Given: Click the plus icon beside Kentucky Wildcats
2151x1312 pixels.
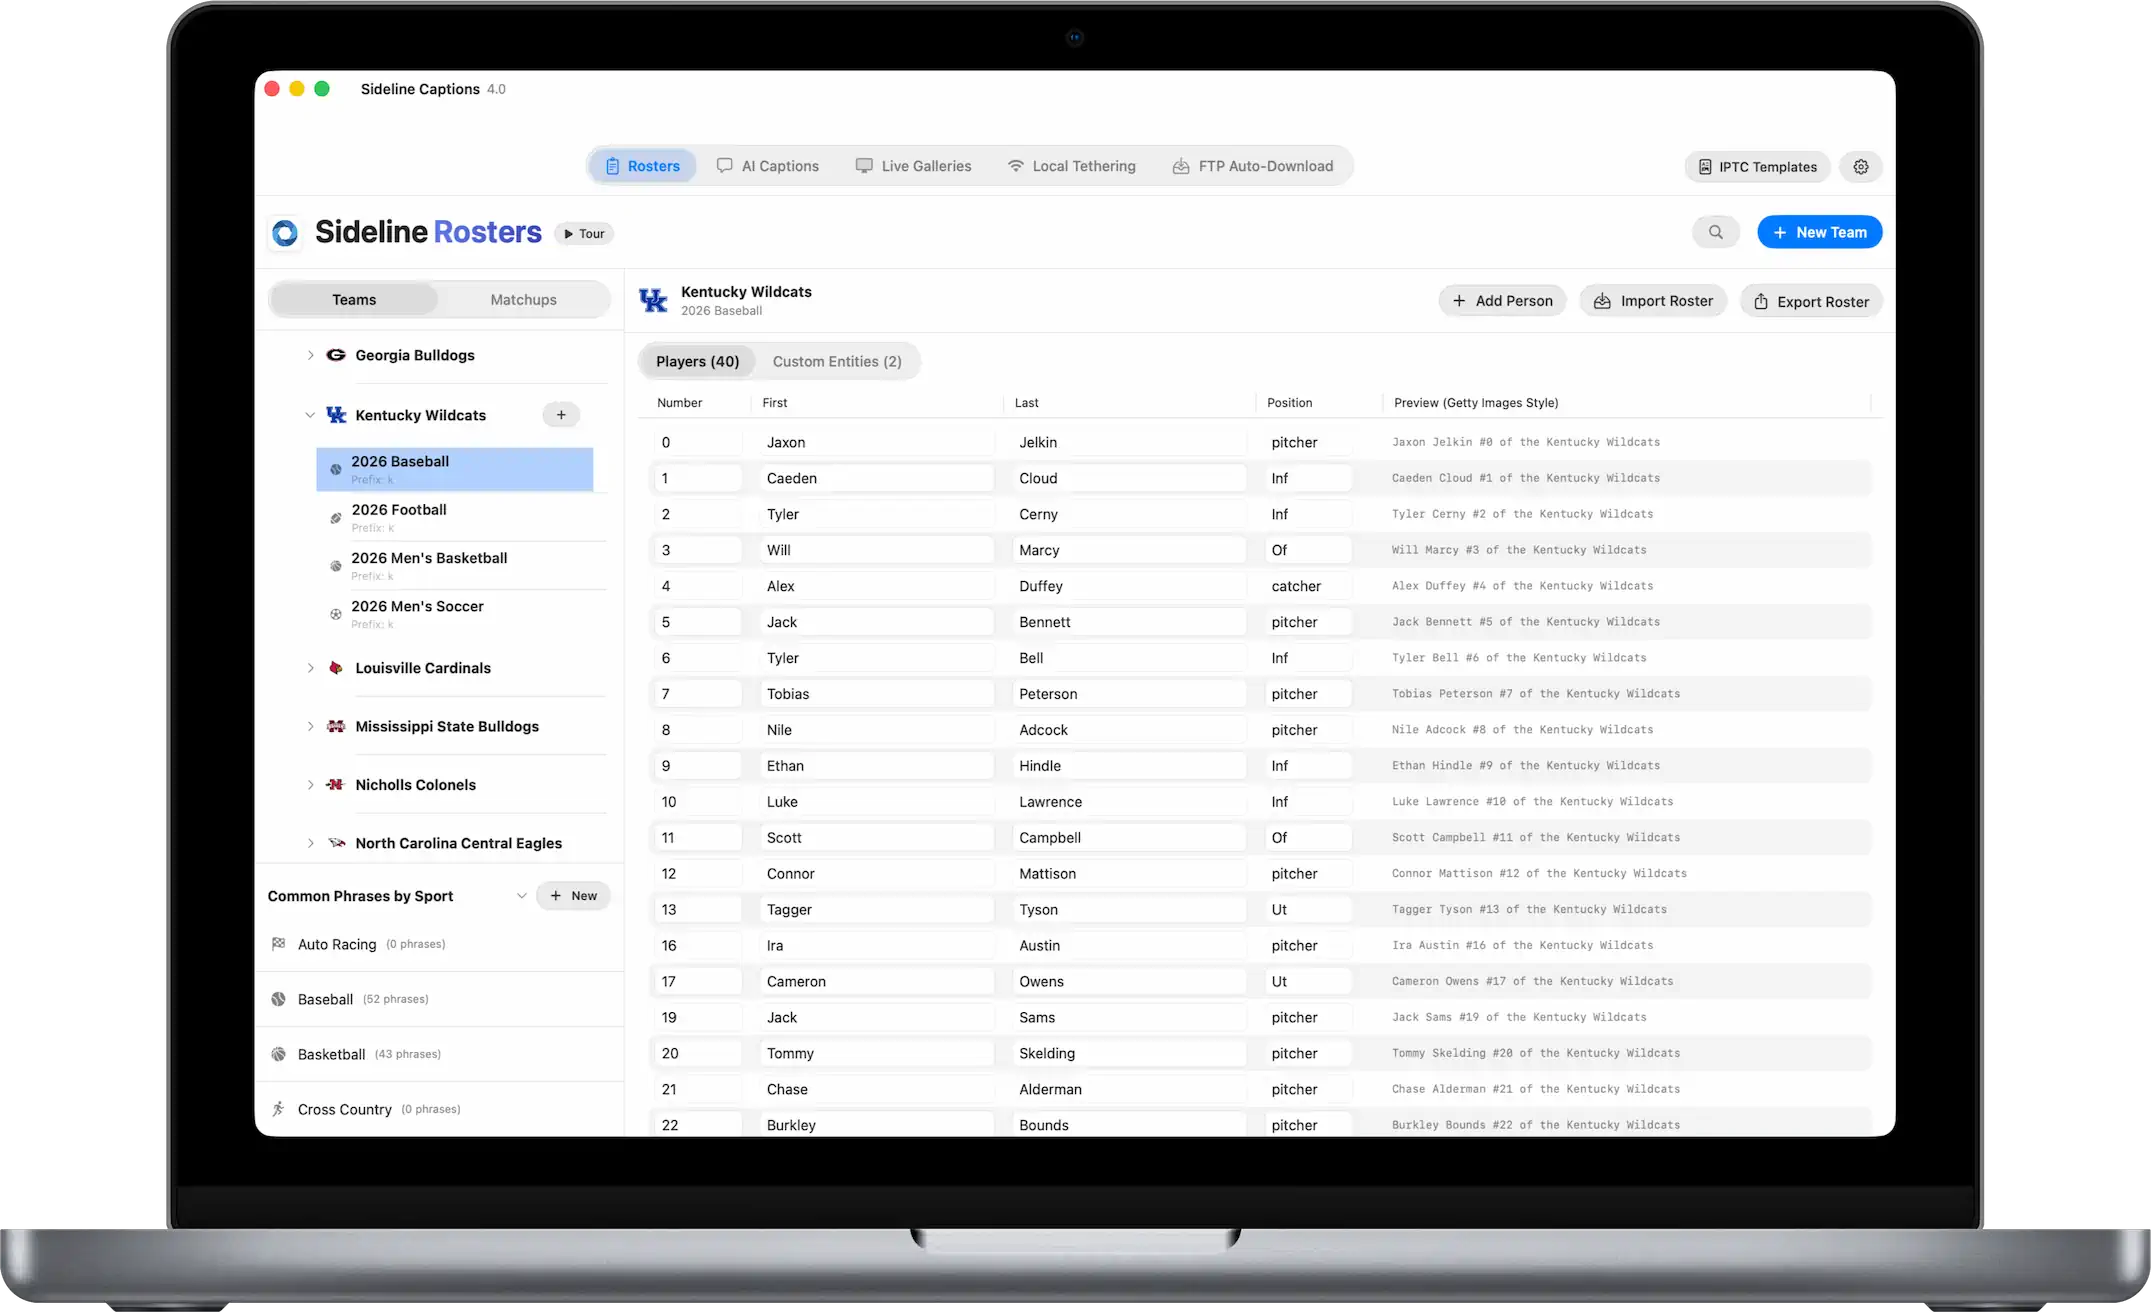Looking at the screenshot, I should click(x=561, y=415).
